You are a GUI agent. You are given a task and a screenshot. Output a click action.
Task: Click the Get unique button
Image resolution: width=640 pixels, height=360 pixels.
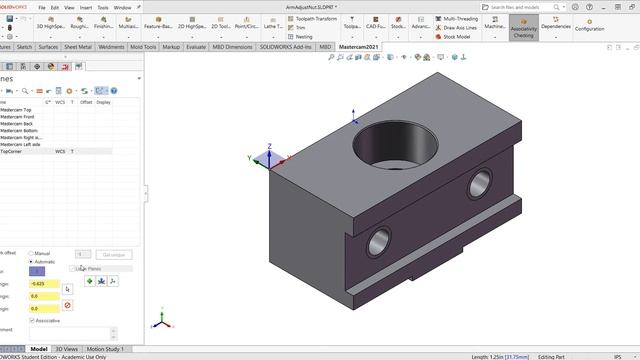point(114,255)
